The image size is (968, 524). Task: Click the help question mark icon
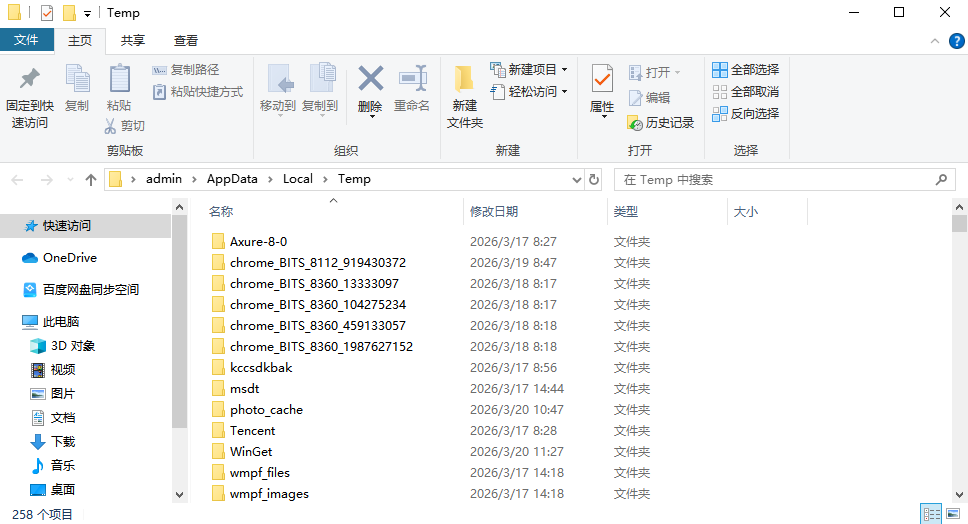tap(955, 40)
